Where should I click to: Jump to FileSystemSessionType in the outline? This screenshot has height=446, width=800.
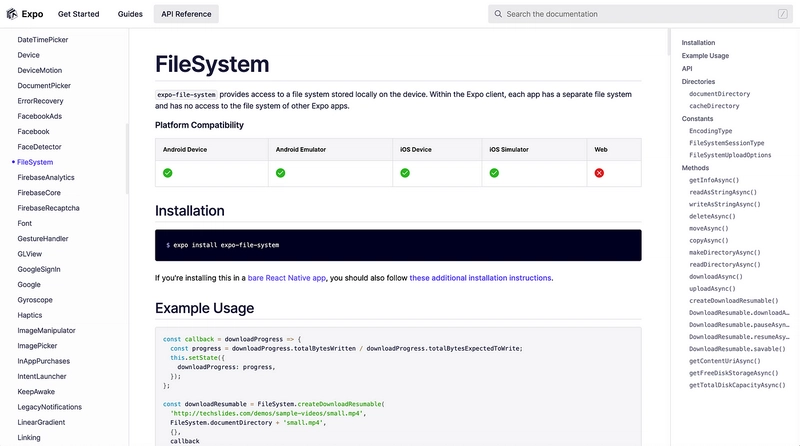click(x=727, y=143)
